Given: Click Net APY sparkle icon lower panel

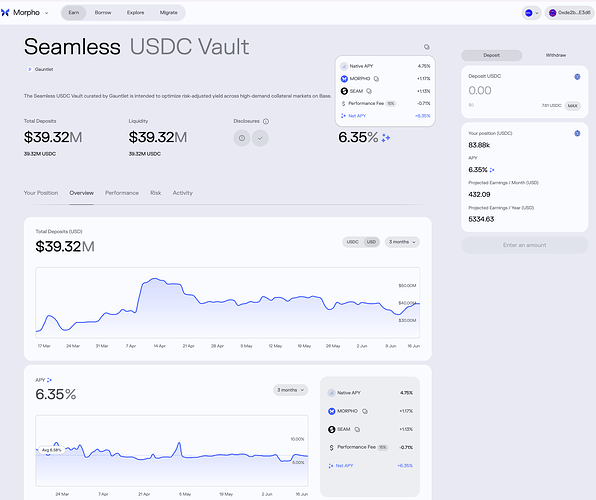Looking at the screenshot, I should tap(331, 466).
